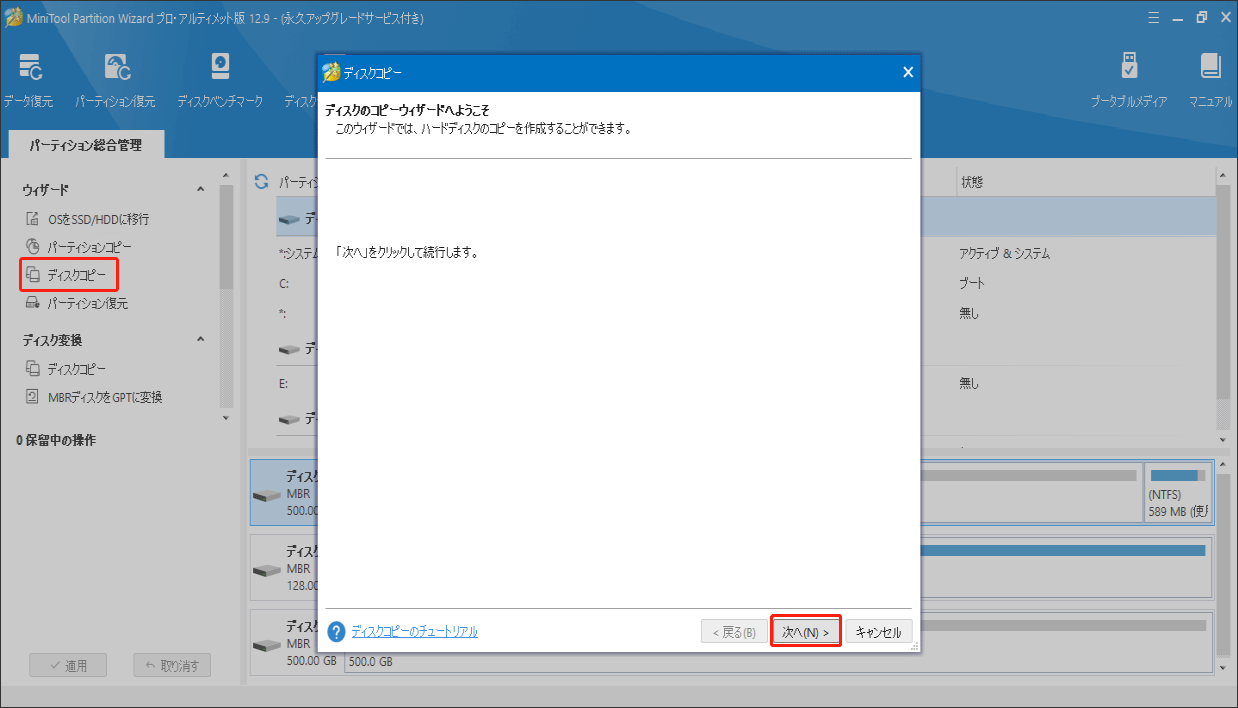
Task: Click the sidebar パーティション復元 drive icon
Action: coord(32,303)
